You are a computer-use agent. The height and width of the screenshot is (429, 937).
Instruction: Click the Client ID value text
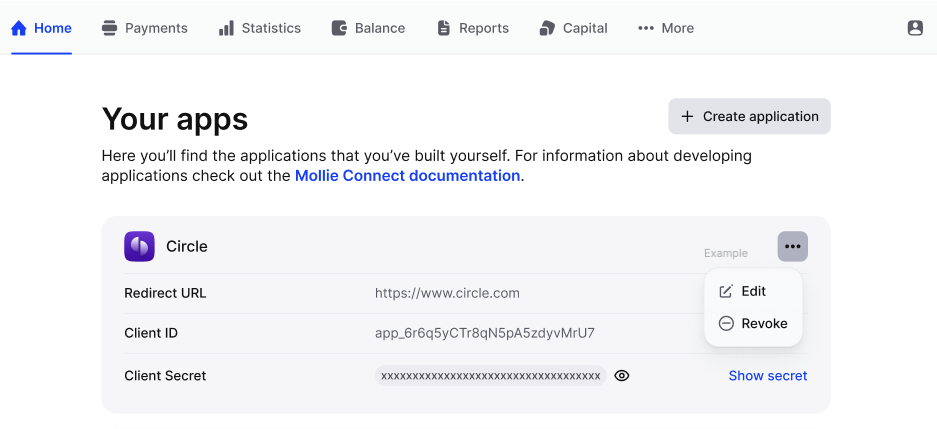[485, 333]
